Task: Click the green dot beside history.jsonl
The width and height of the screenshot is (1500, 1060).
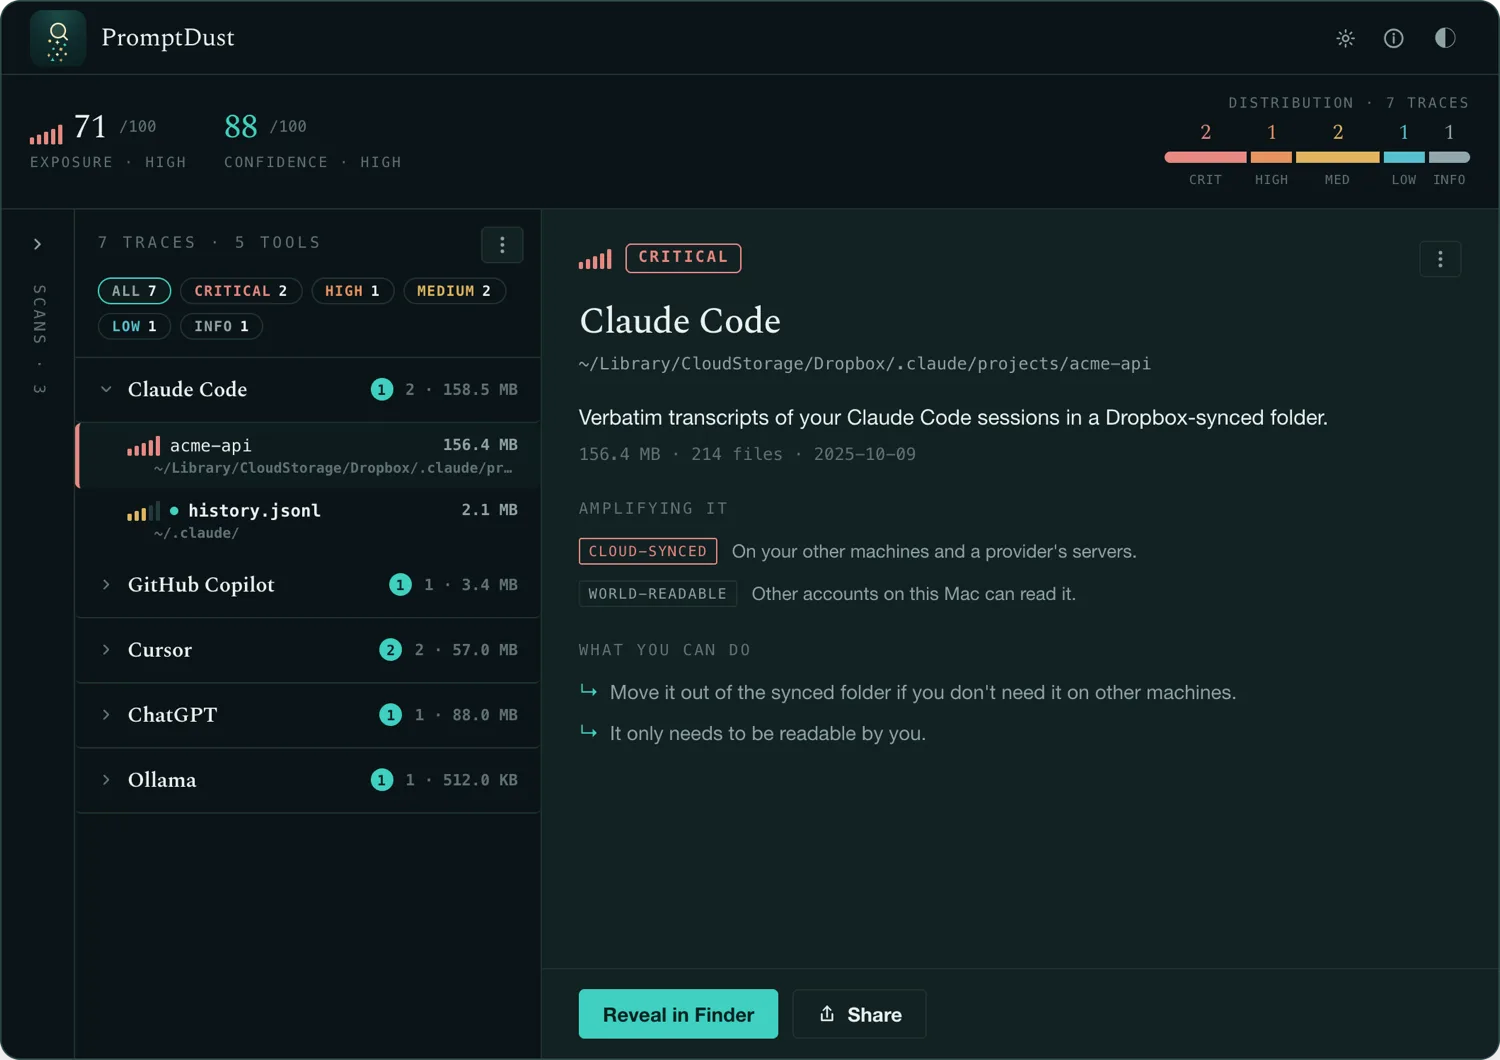Action: (x=174, y=511)
